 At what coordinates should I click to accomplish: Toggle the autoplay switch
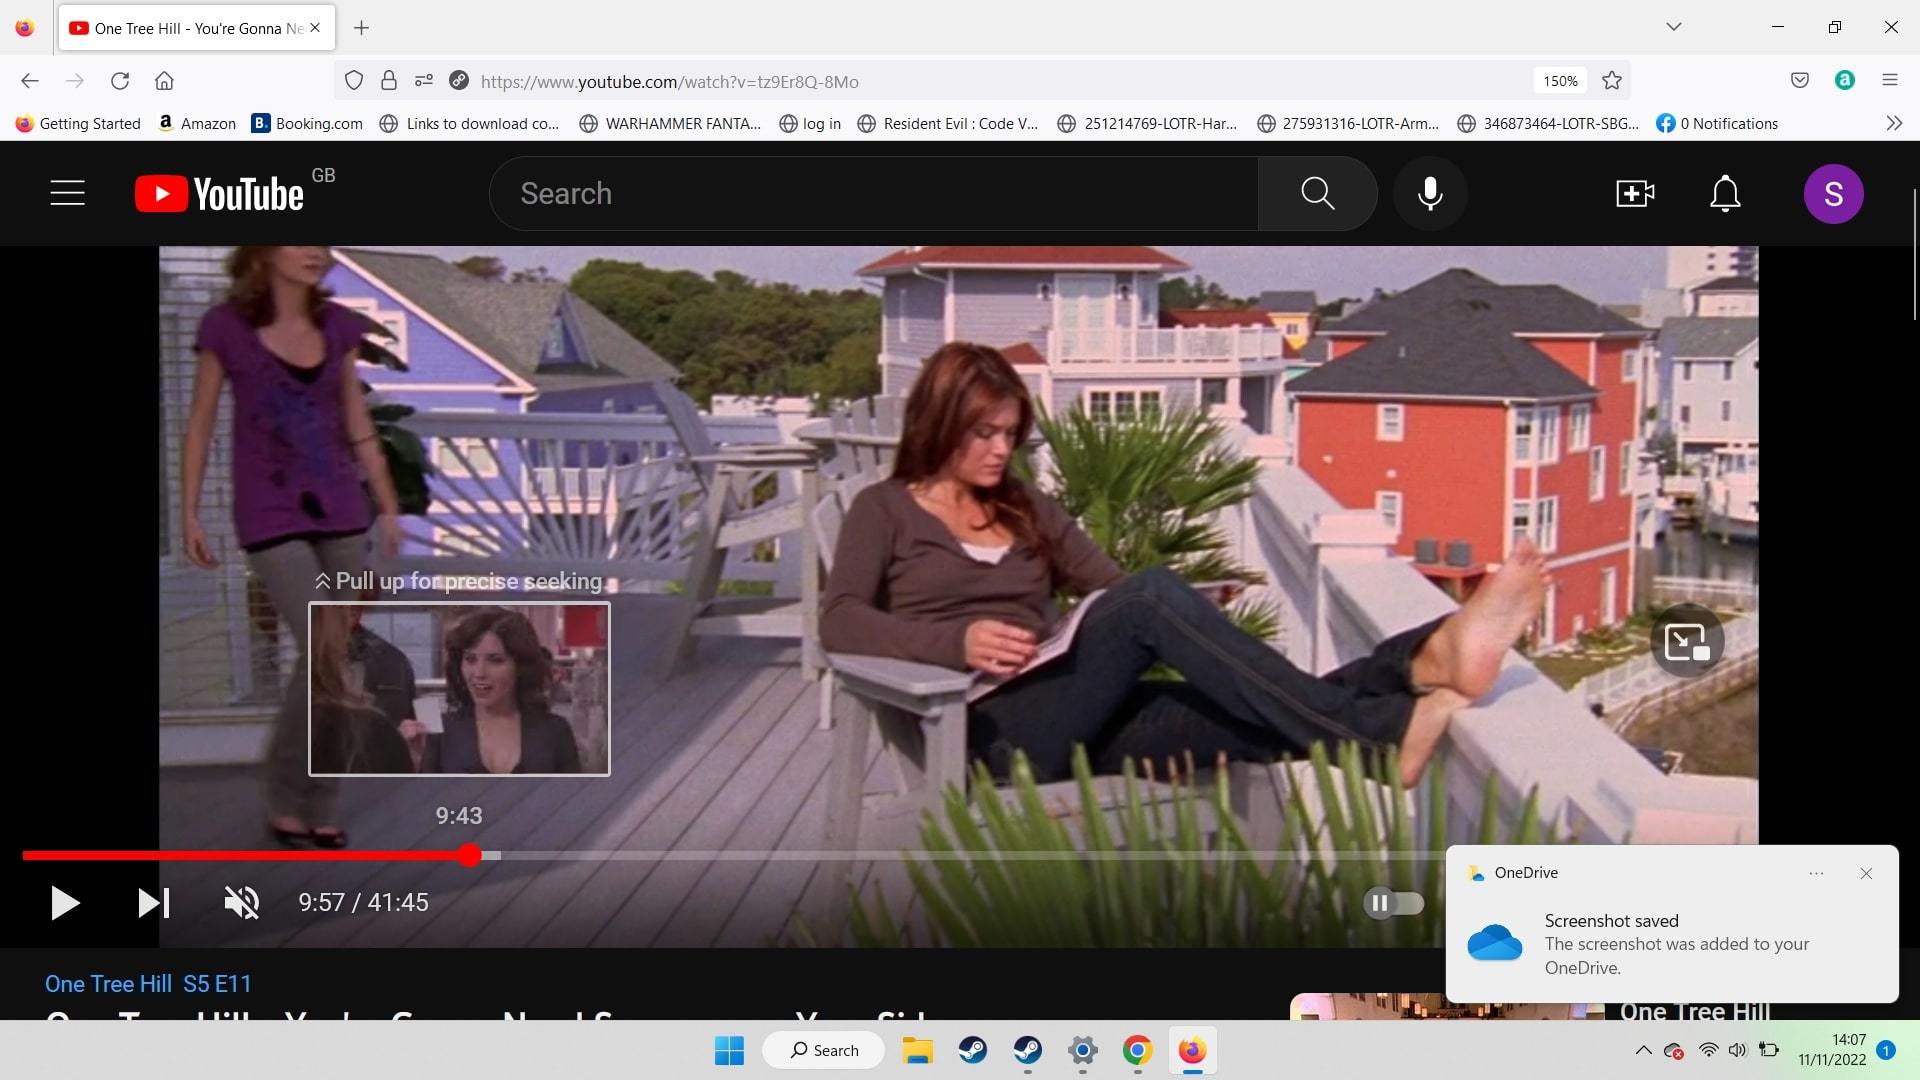[x=1393, y=903]
